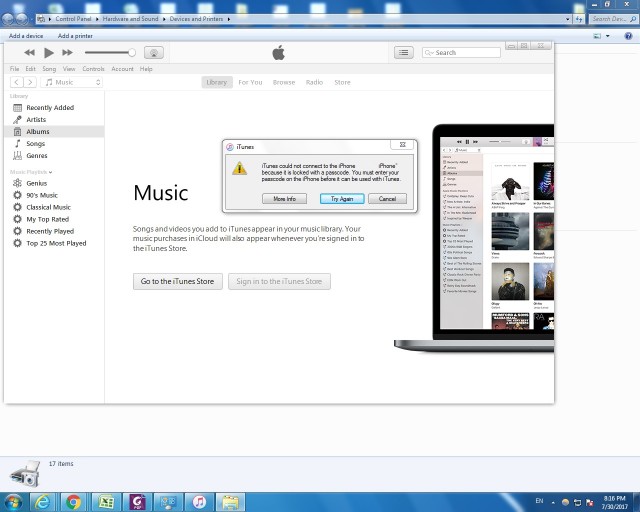The width and height of the screenshot is (640, 512).
Task: Click the iTunes forward navigation arrow
Action: (x=30, y=82)
